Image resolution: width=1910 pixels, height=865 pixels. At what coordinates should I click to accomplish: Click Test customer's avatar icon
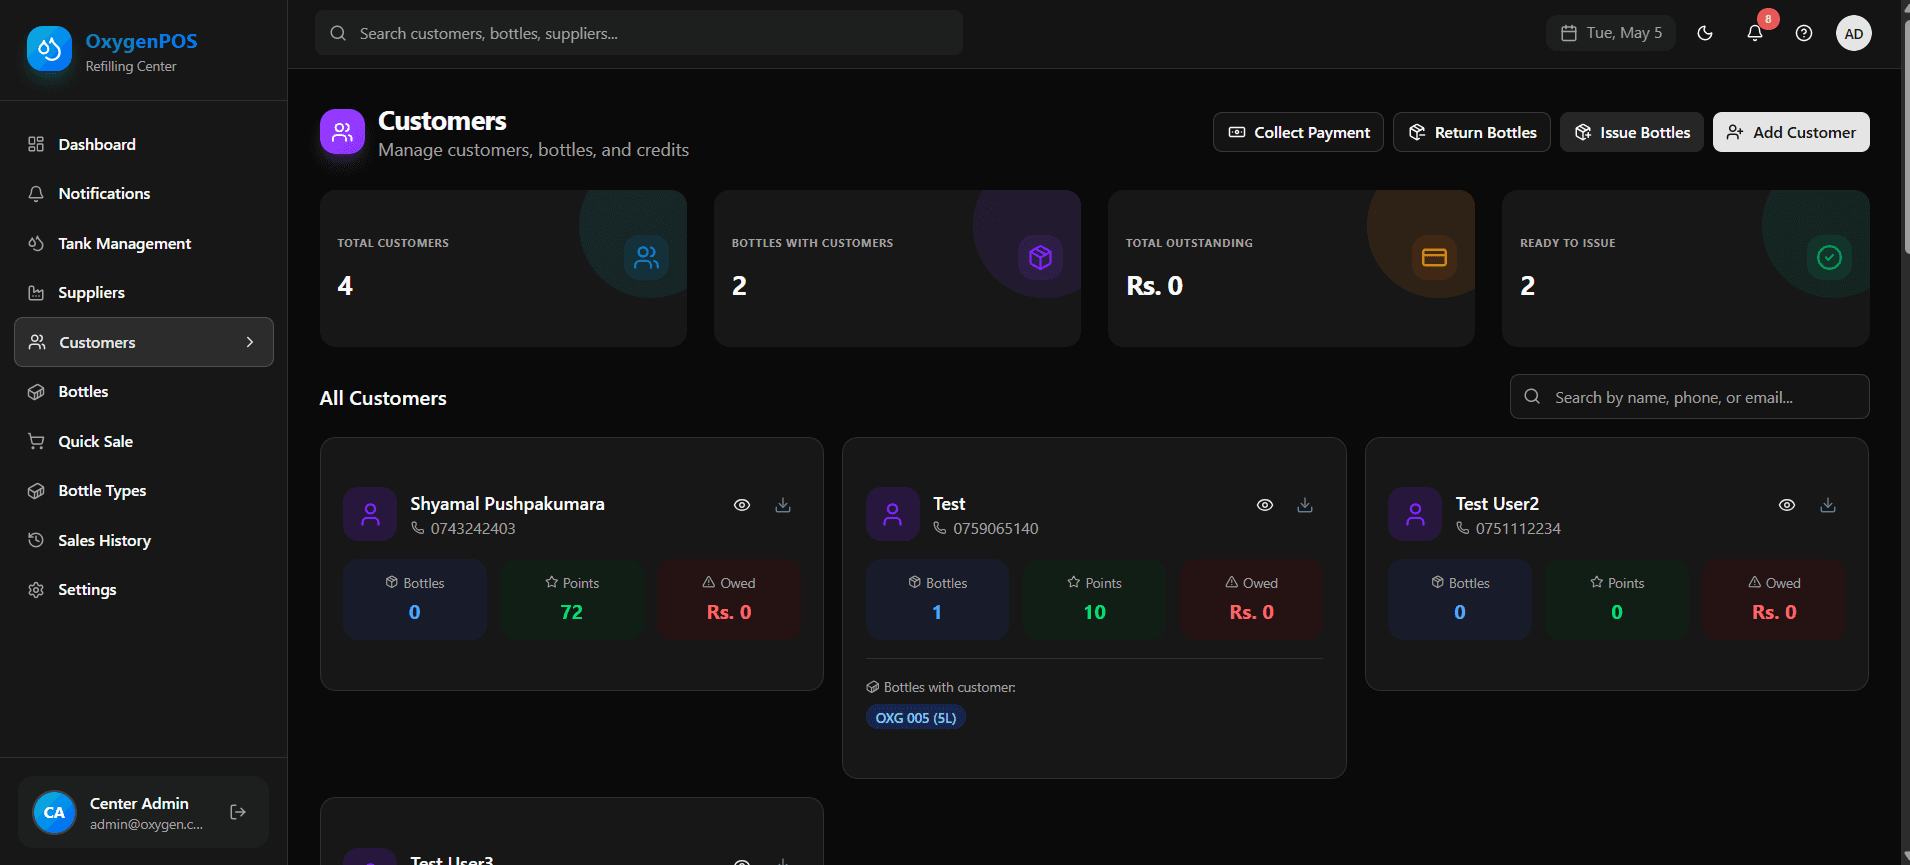tap(893, 514)
